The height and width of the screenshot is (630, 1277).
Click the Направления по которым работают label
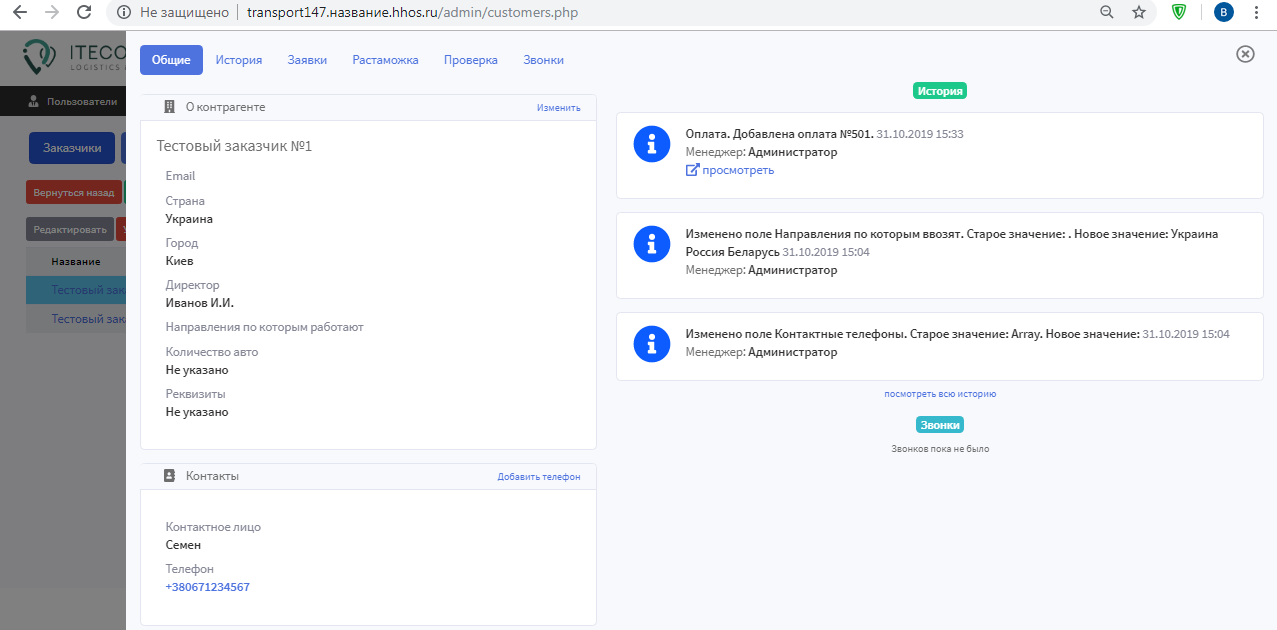click(x=265, y=327)
